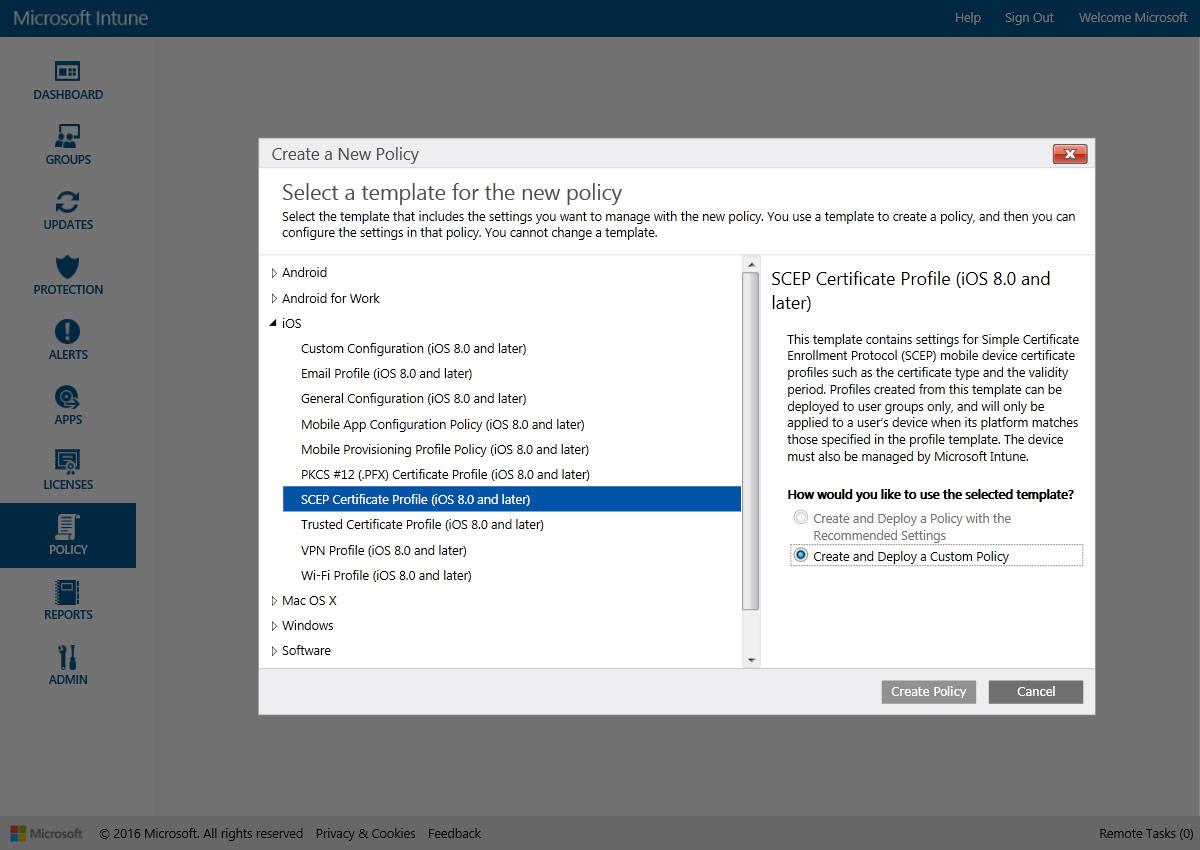The image size is (1200, 850).
Task: Select VPN Profile (iOS 8.0 and later)
Action: pos(384,550)
